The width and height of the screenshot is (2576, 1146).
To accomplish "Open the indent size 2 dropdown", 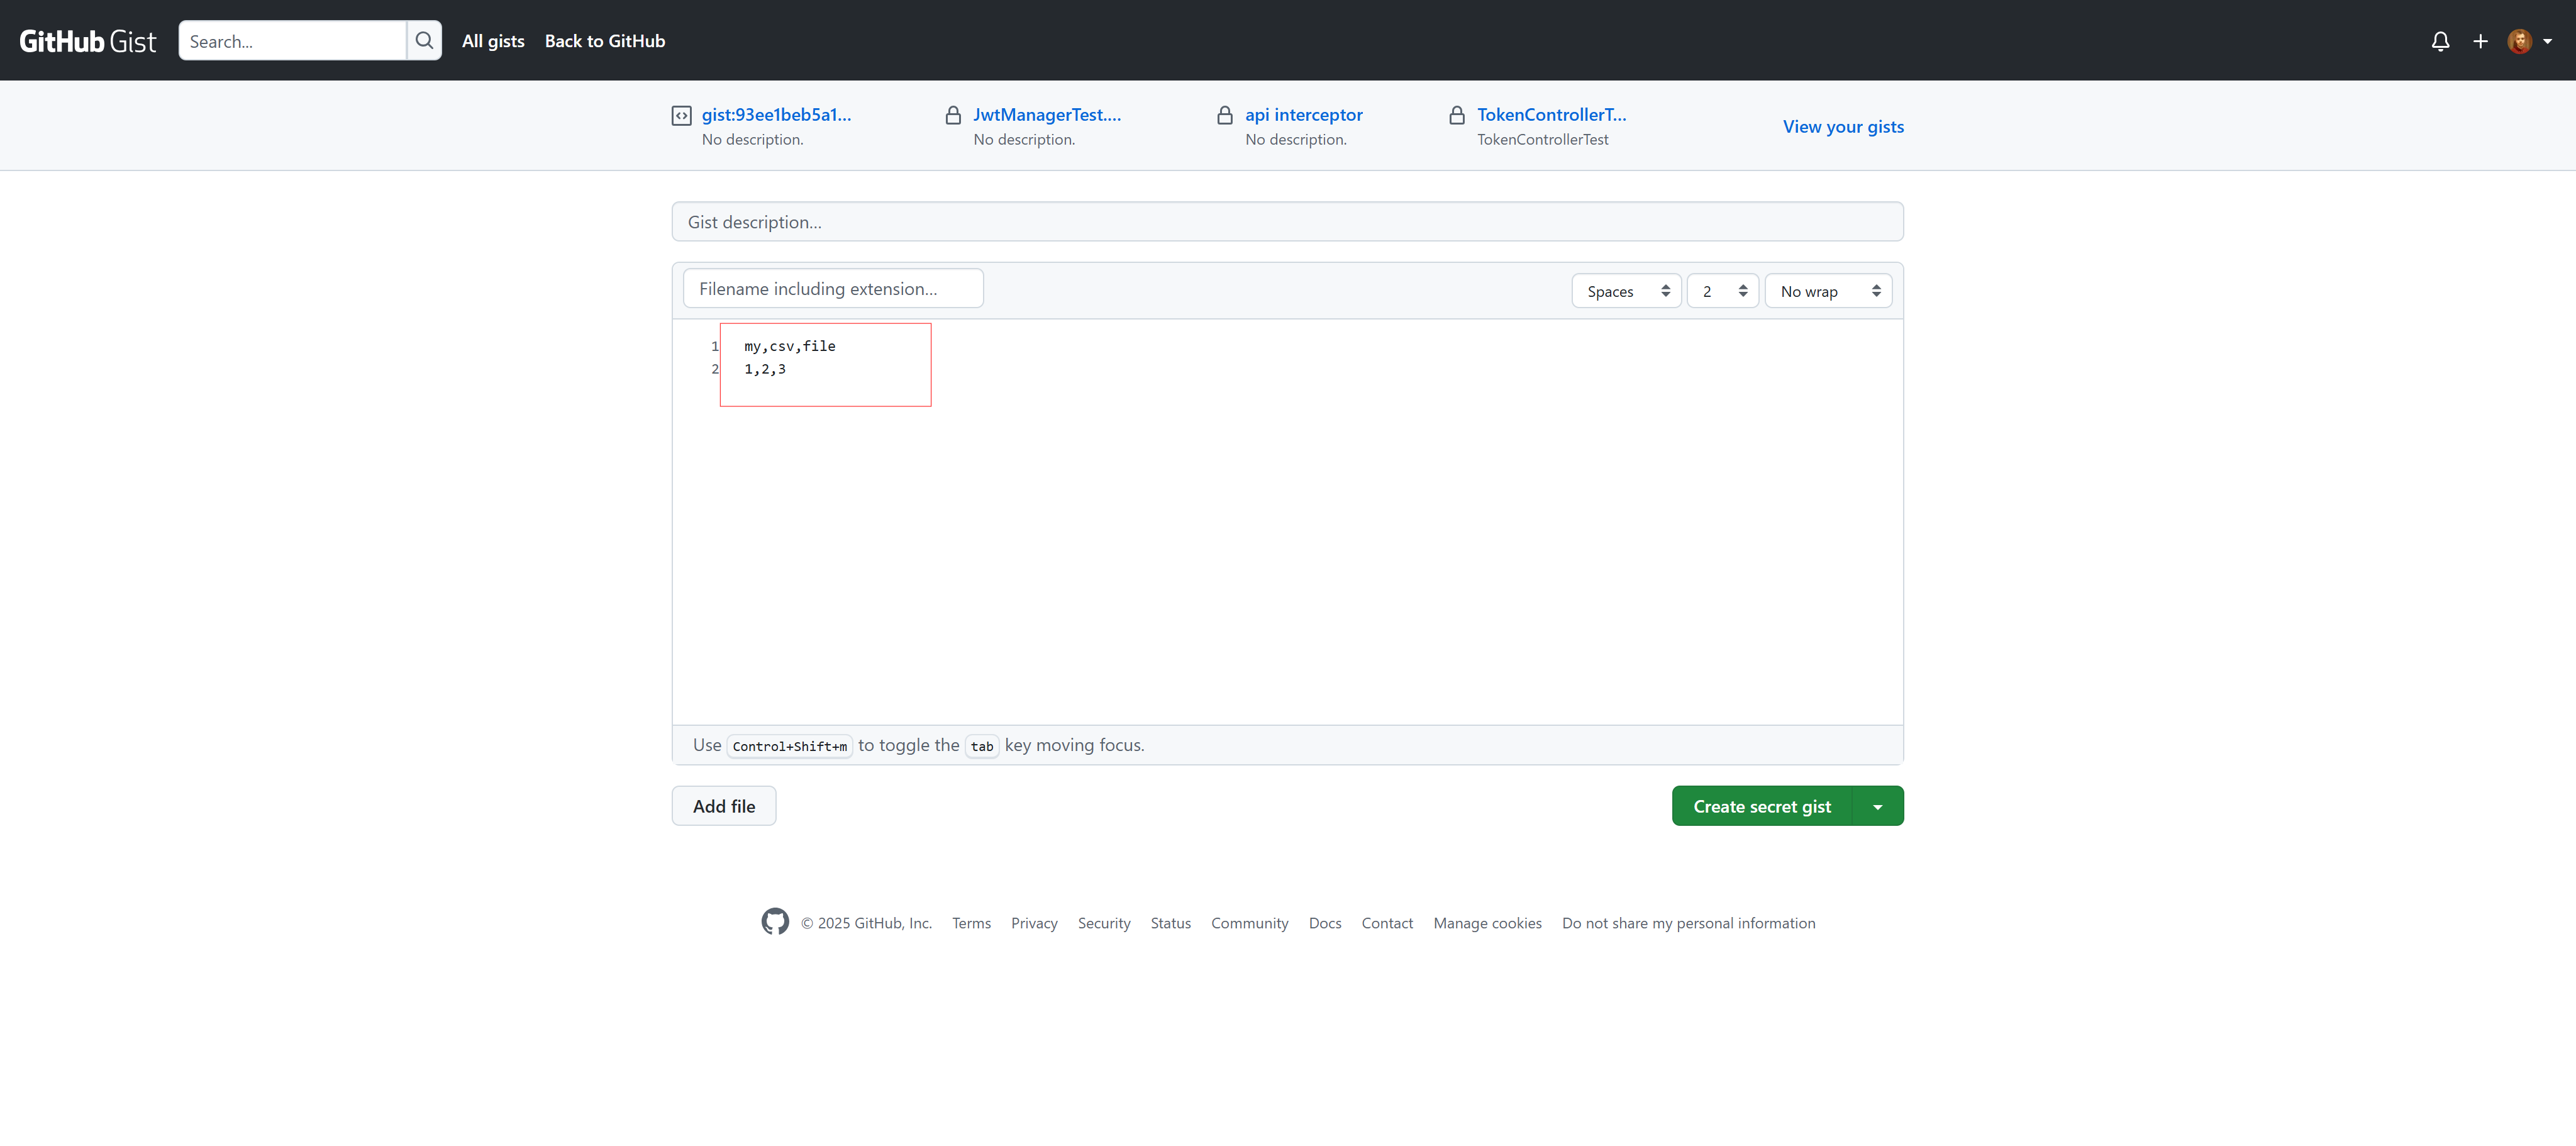I will 1722,291.
